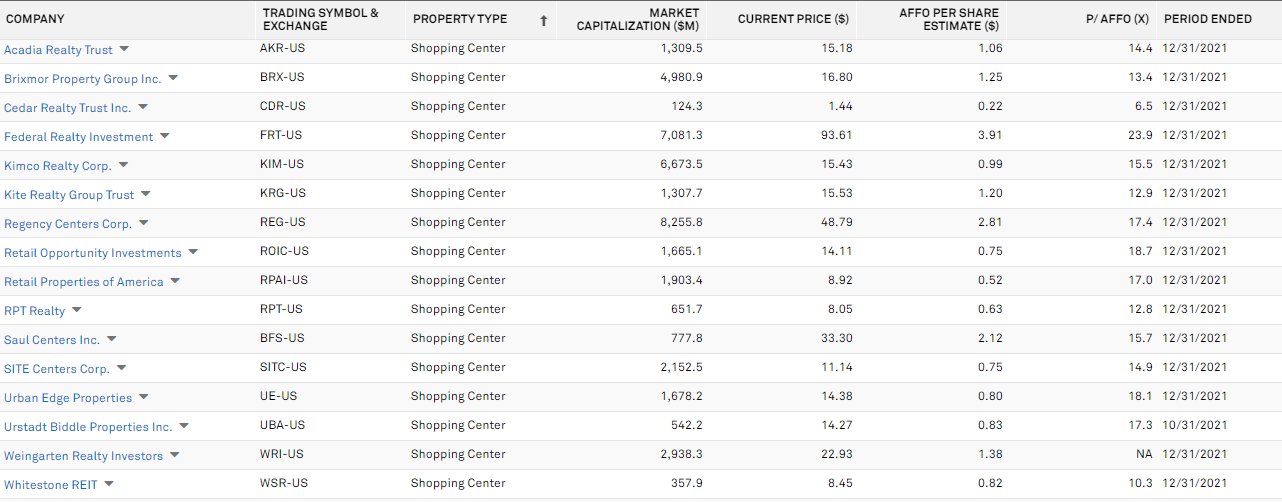Image resolution: width=1282 pixels, height=502 pixels.
Task: Open dropdown arrow next to Acadia Realty Trust
Action: 124,49
